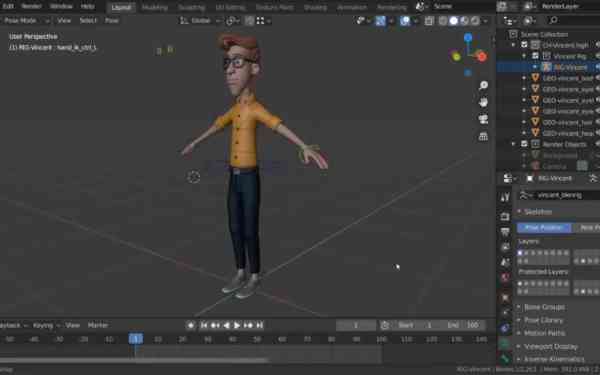Jump to the timeline end frame

259,325
